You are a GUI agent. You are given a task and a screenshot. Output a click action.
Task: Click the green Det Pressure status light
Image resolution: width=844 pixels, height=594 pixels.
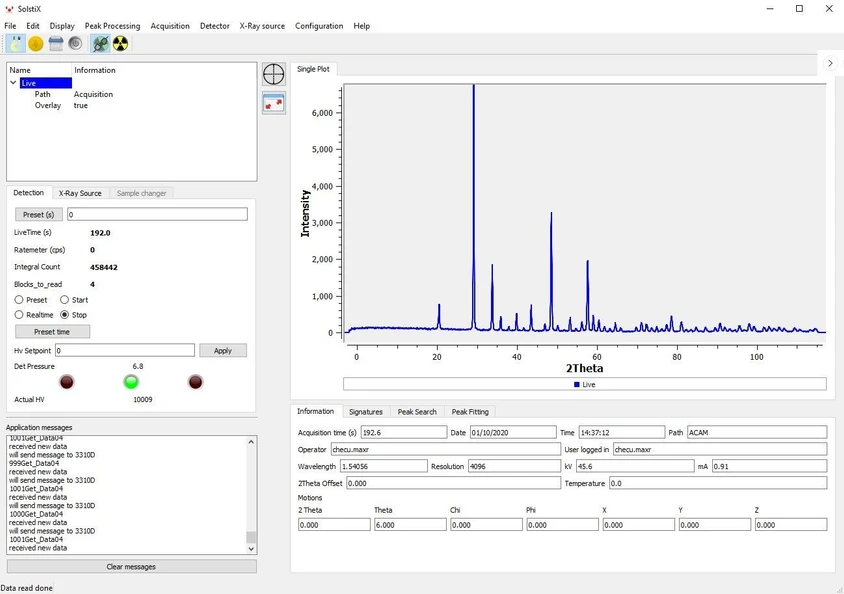(x=130, y=381)
